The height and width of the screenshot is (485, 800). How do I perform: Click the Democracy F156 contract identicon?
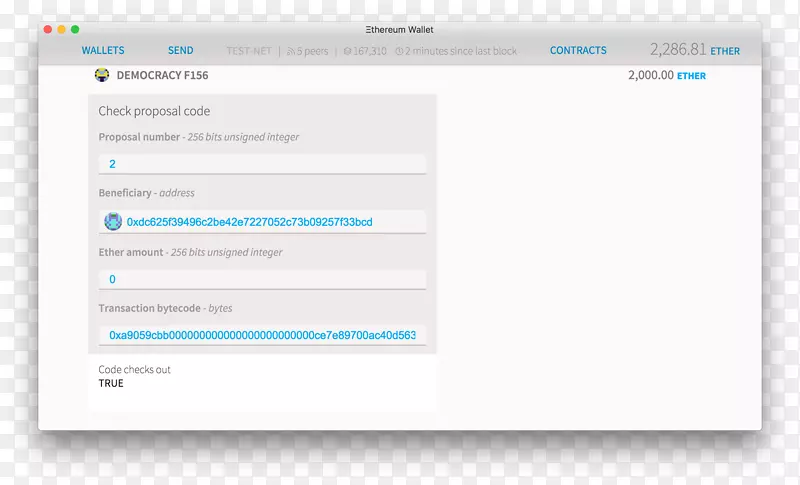pyautogui.click(x=102, y=75)
